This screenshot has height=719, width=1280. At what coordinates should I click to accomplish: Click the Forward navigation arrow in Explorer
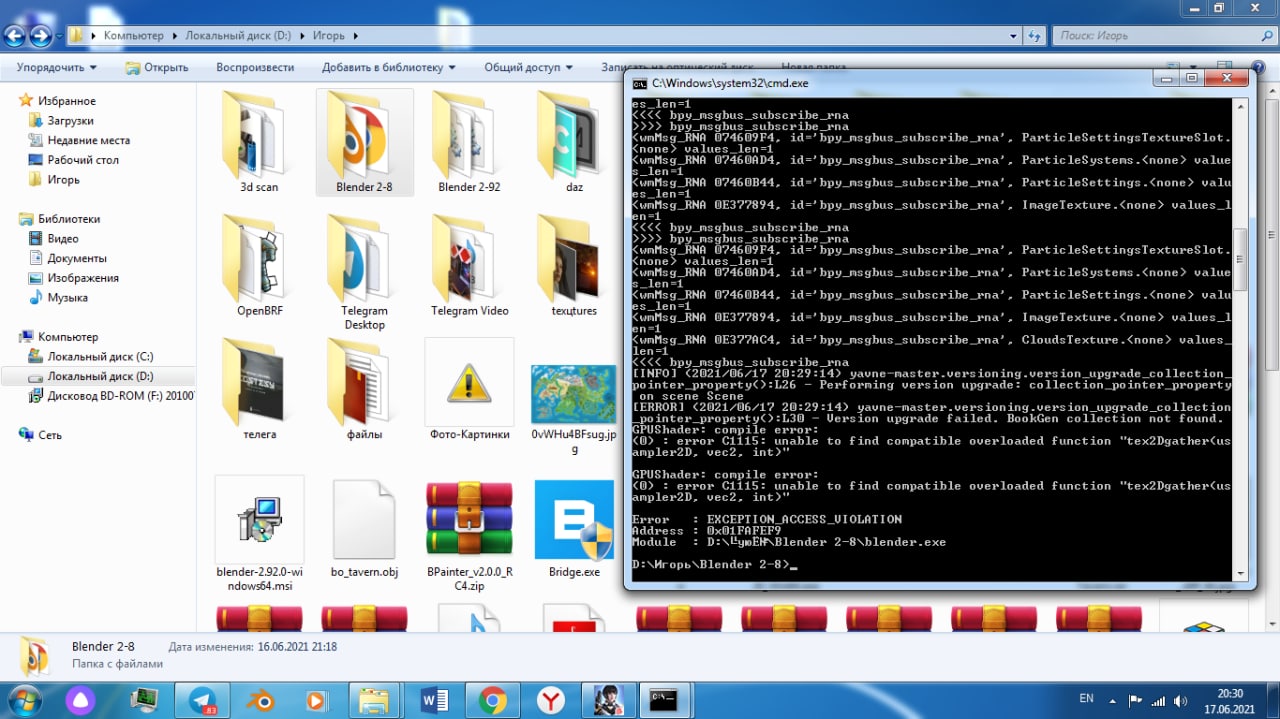(41, 37)
